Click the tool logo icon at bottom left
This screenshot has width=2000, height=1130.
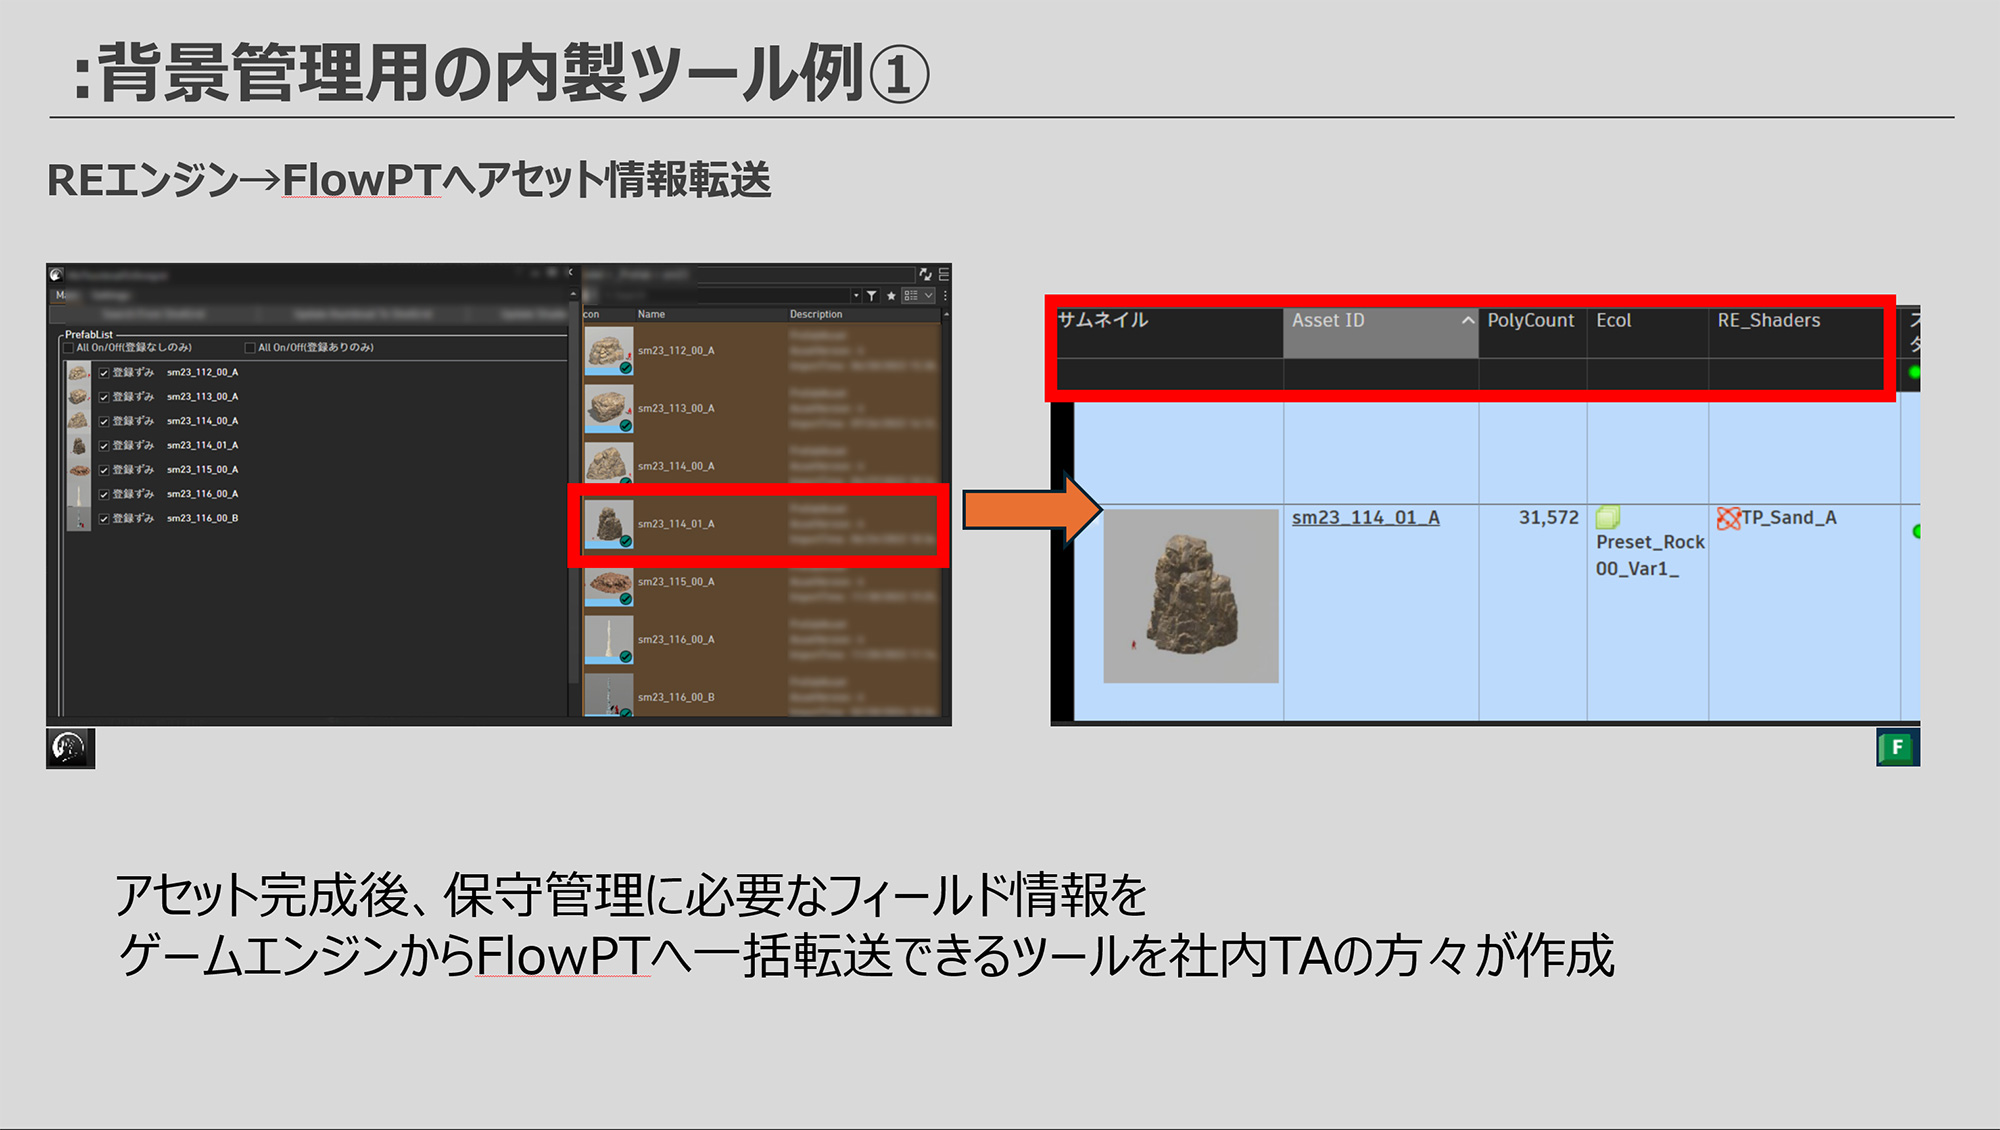[x=68, y=747]
